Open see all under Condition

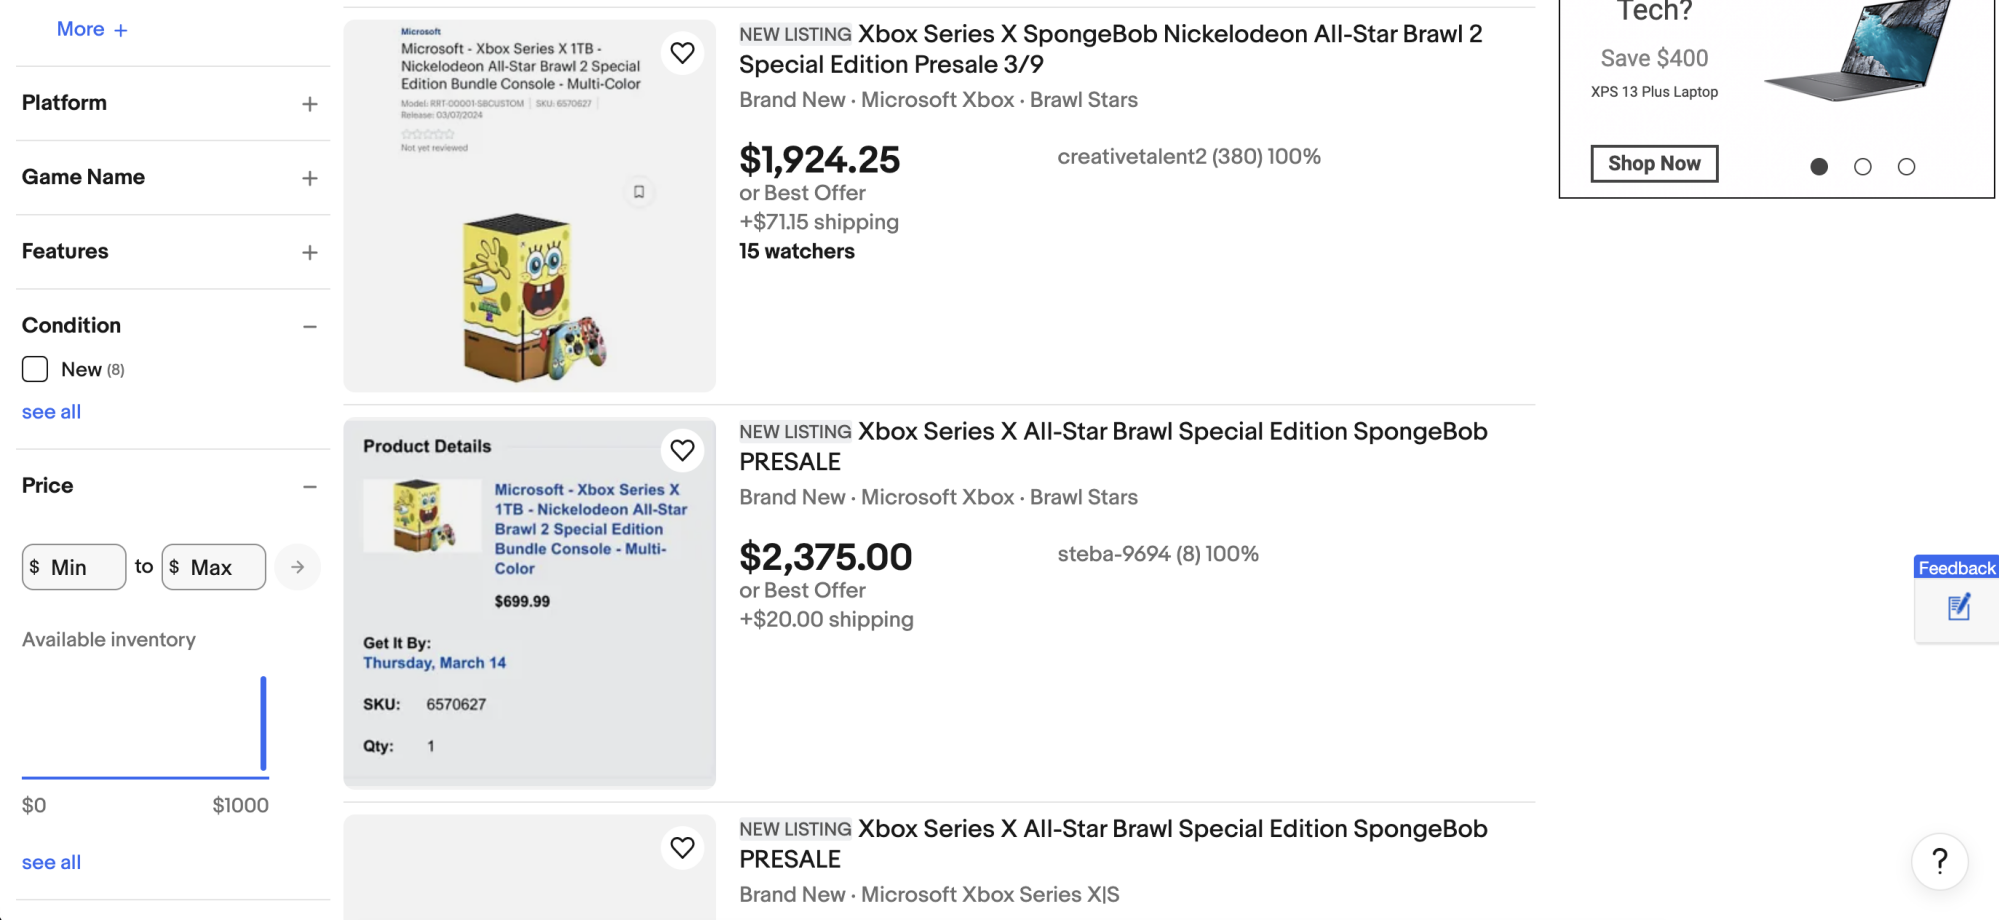[50, 411]
